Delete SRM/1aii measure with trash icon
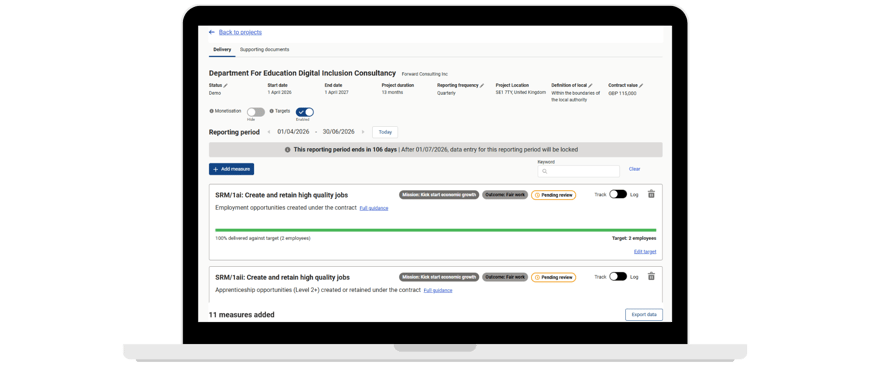The height and width of the screenshot is (366, 879). pyautogui.click(x=651, y=276)
